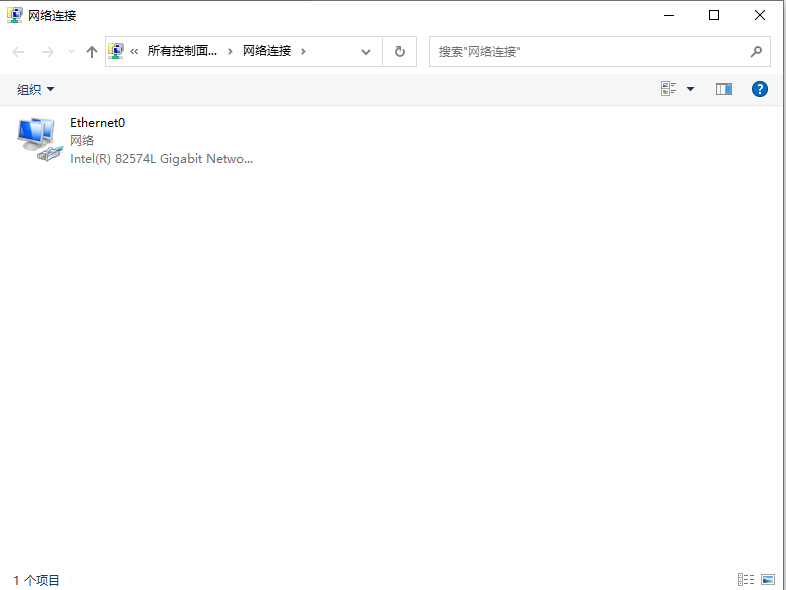Switch to large icons view in status bar
Viewport: 786px width, 590px height.
(x=767, y=579)
